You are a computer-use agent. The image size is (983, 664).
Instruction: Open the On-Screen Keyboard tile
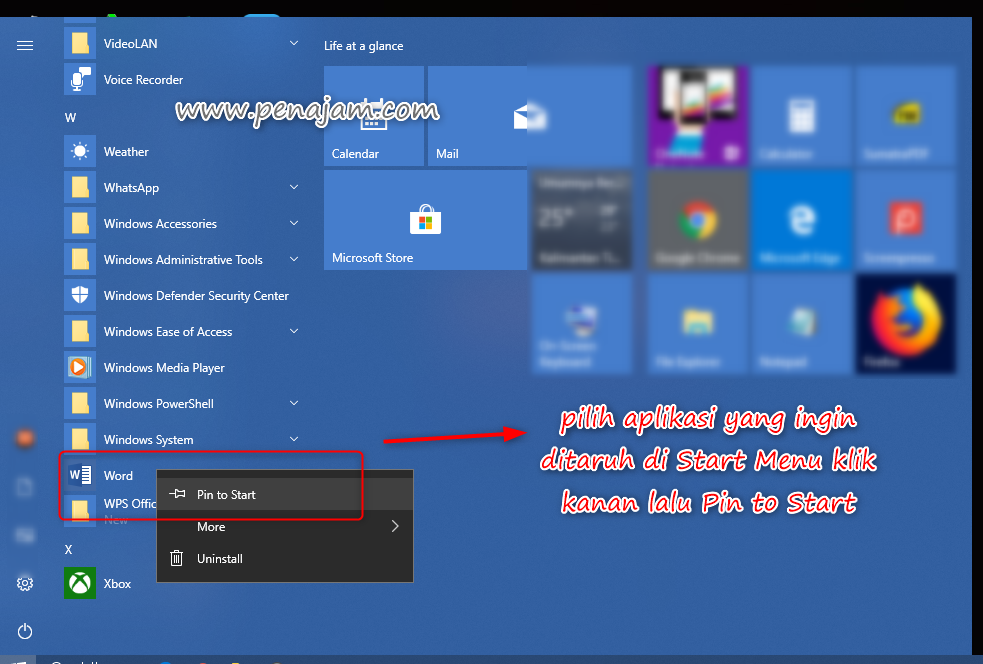(582, 324)
